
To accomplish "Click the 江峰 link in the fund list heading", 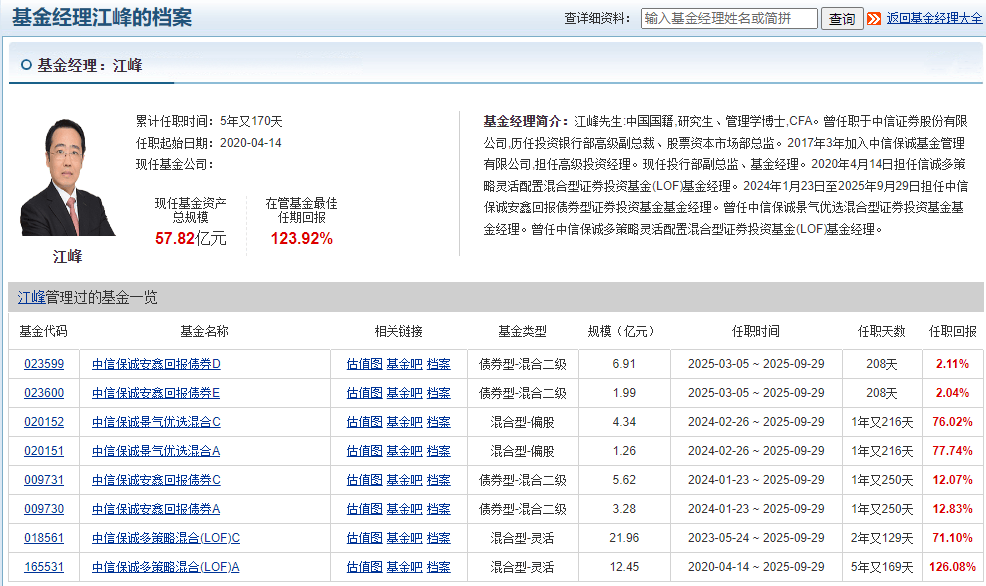I will [32, 298].
